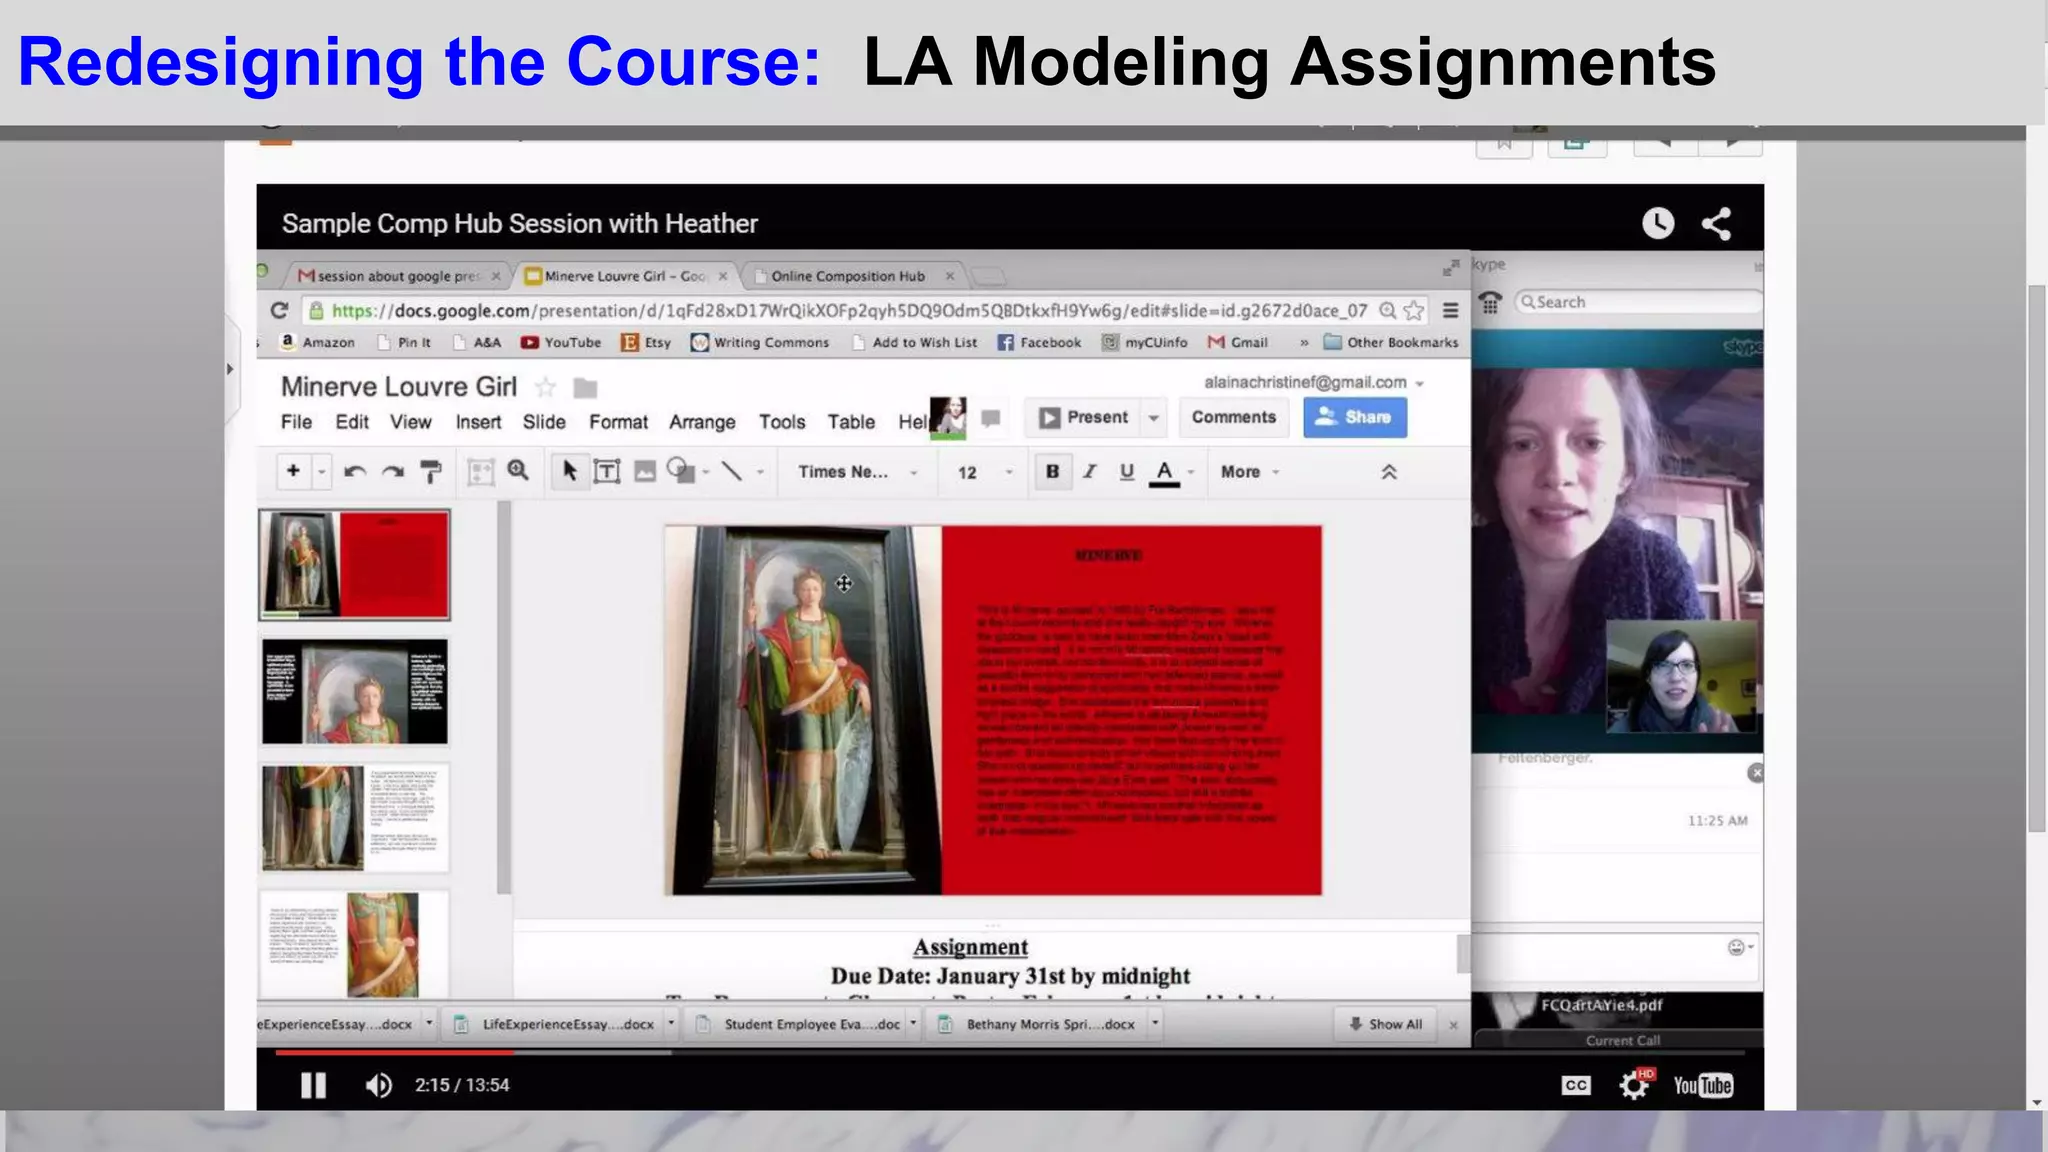Click the Zoom to fit icon
Screen dimensions: 2048x1152
tap(481, 472)
